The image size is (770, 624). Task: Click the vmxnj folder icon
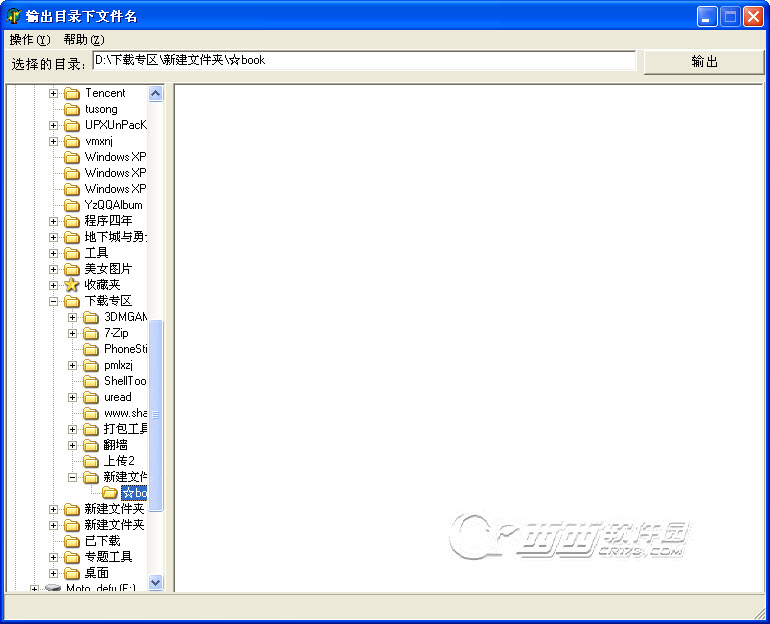coord(72,141)
